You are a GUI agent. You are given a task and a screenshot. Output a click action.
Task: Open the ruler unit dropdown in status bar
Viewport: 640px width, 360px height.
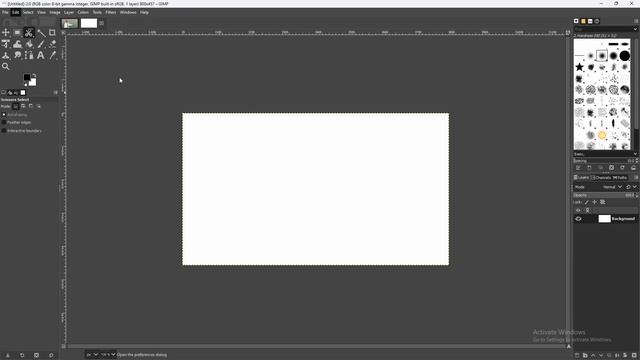92,355
